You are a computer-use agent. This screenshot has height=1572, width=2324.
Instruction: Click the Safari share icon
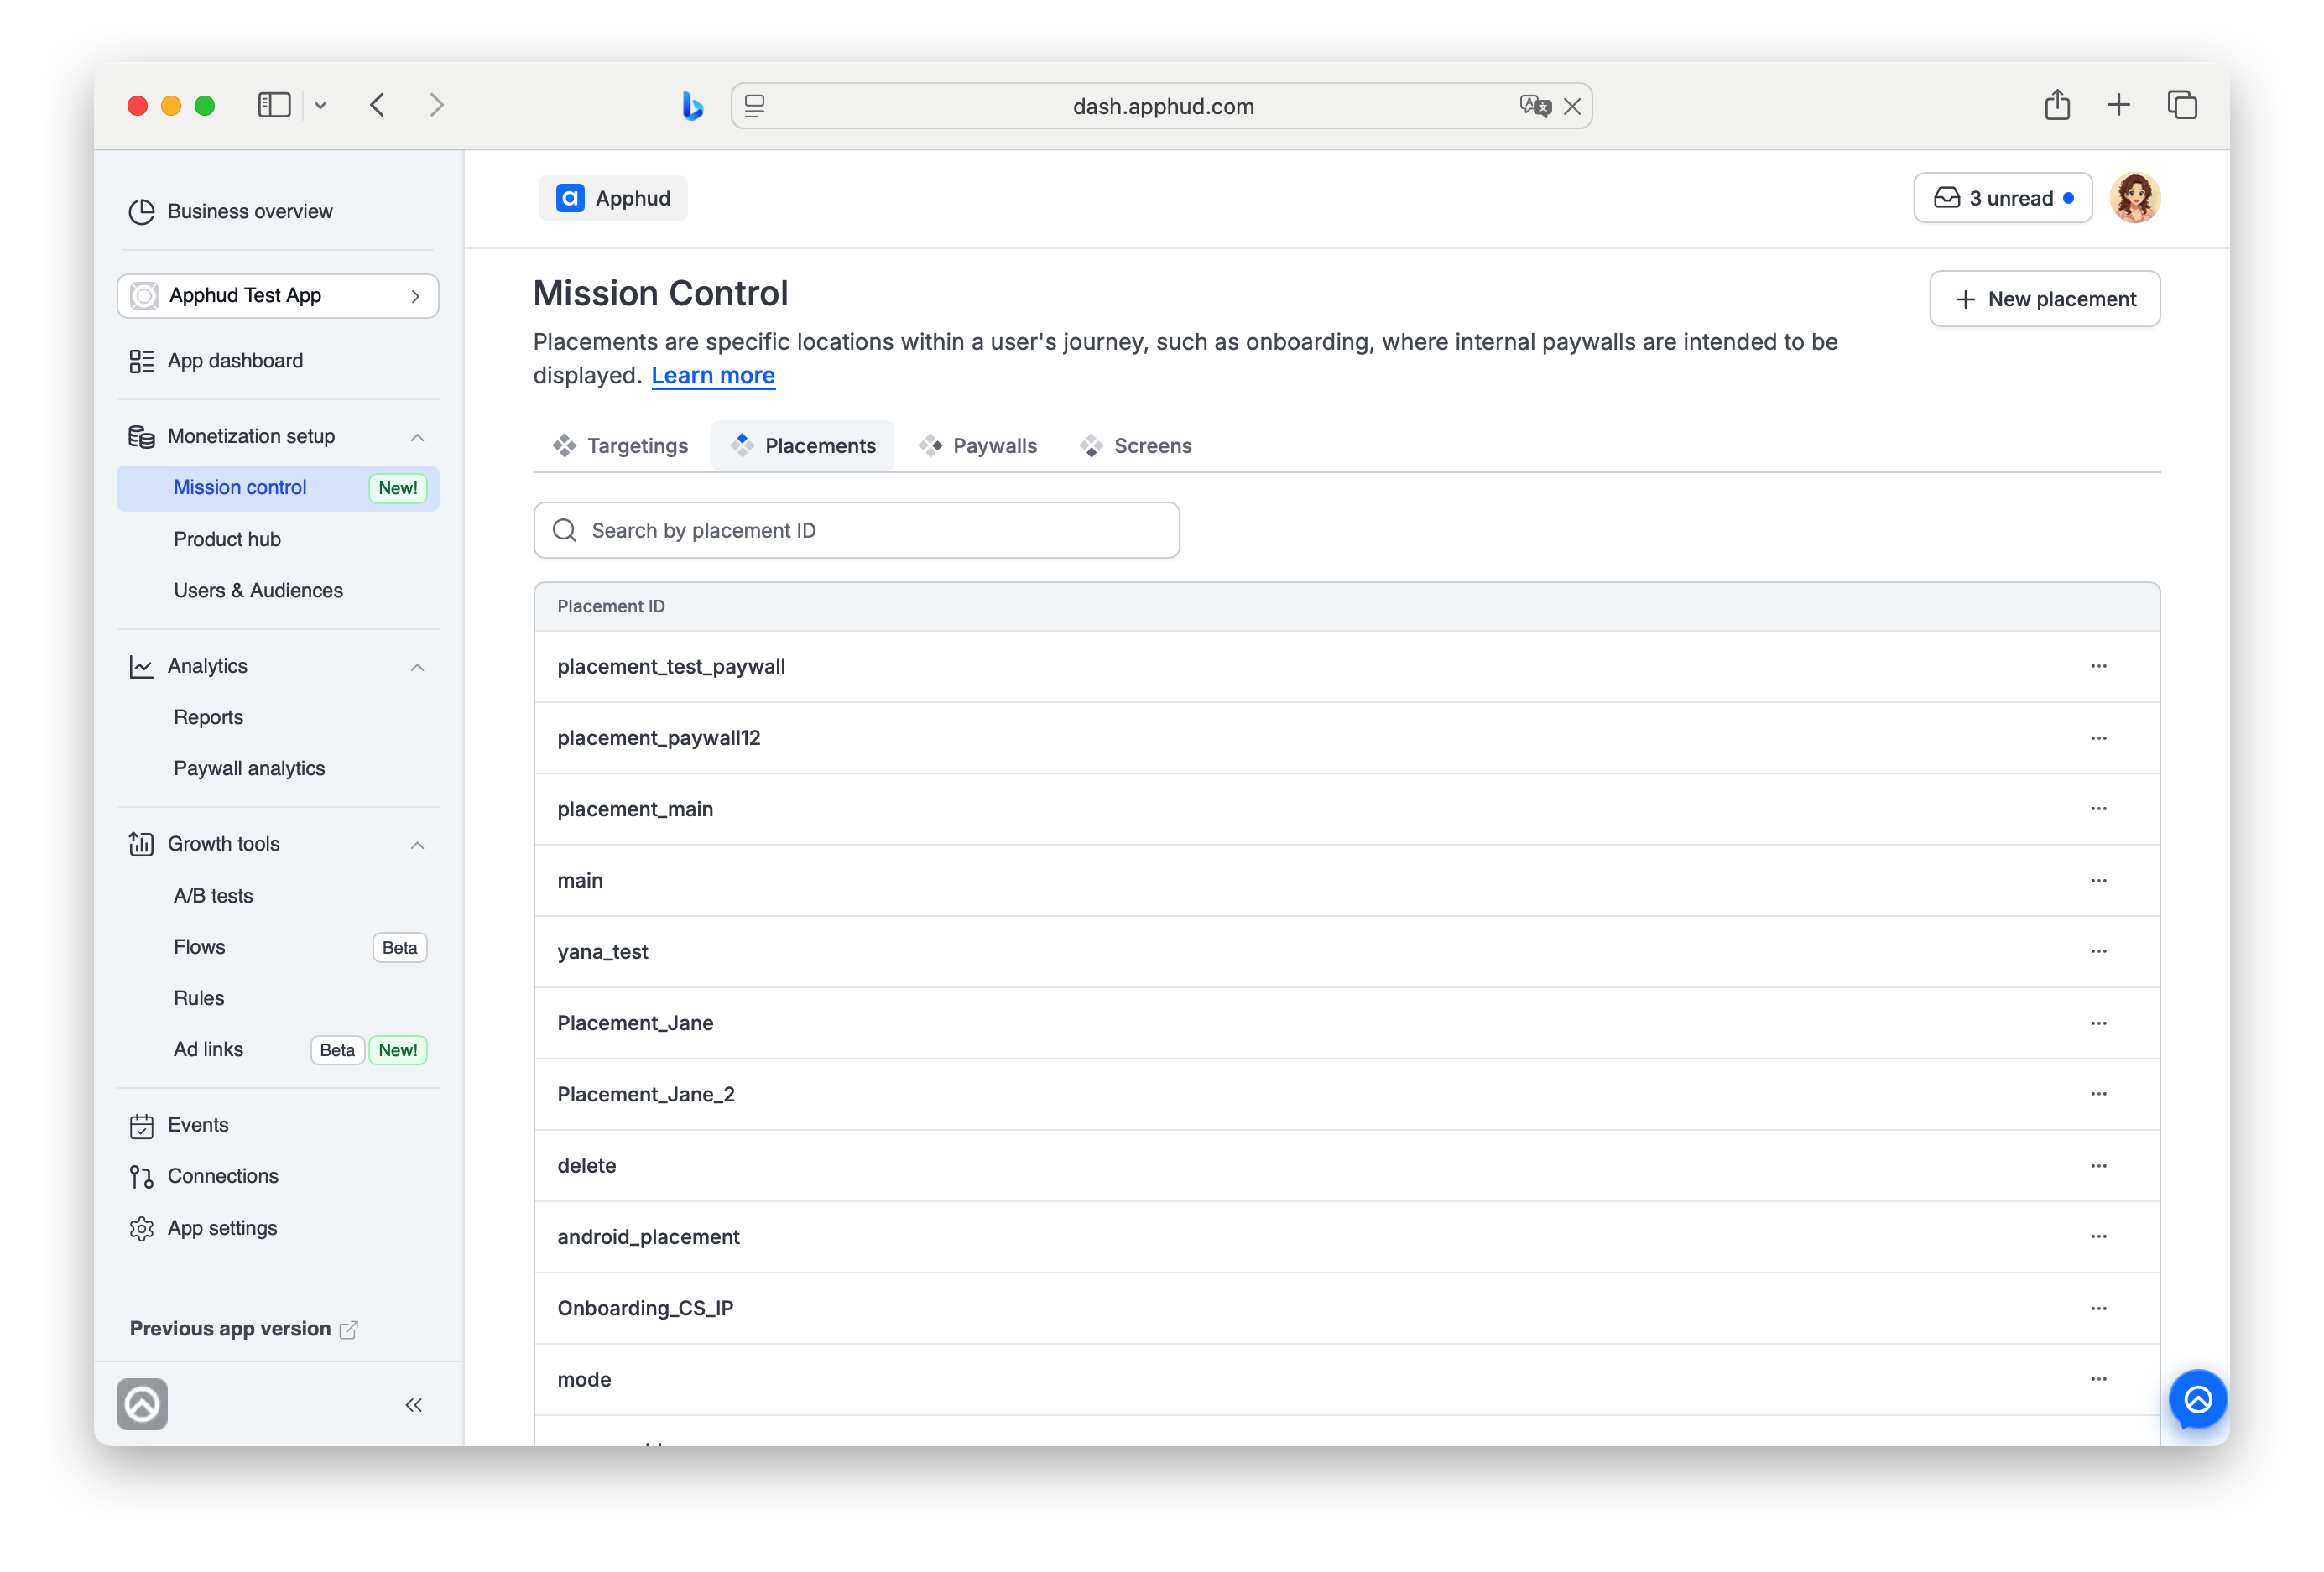2056,105
